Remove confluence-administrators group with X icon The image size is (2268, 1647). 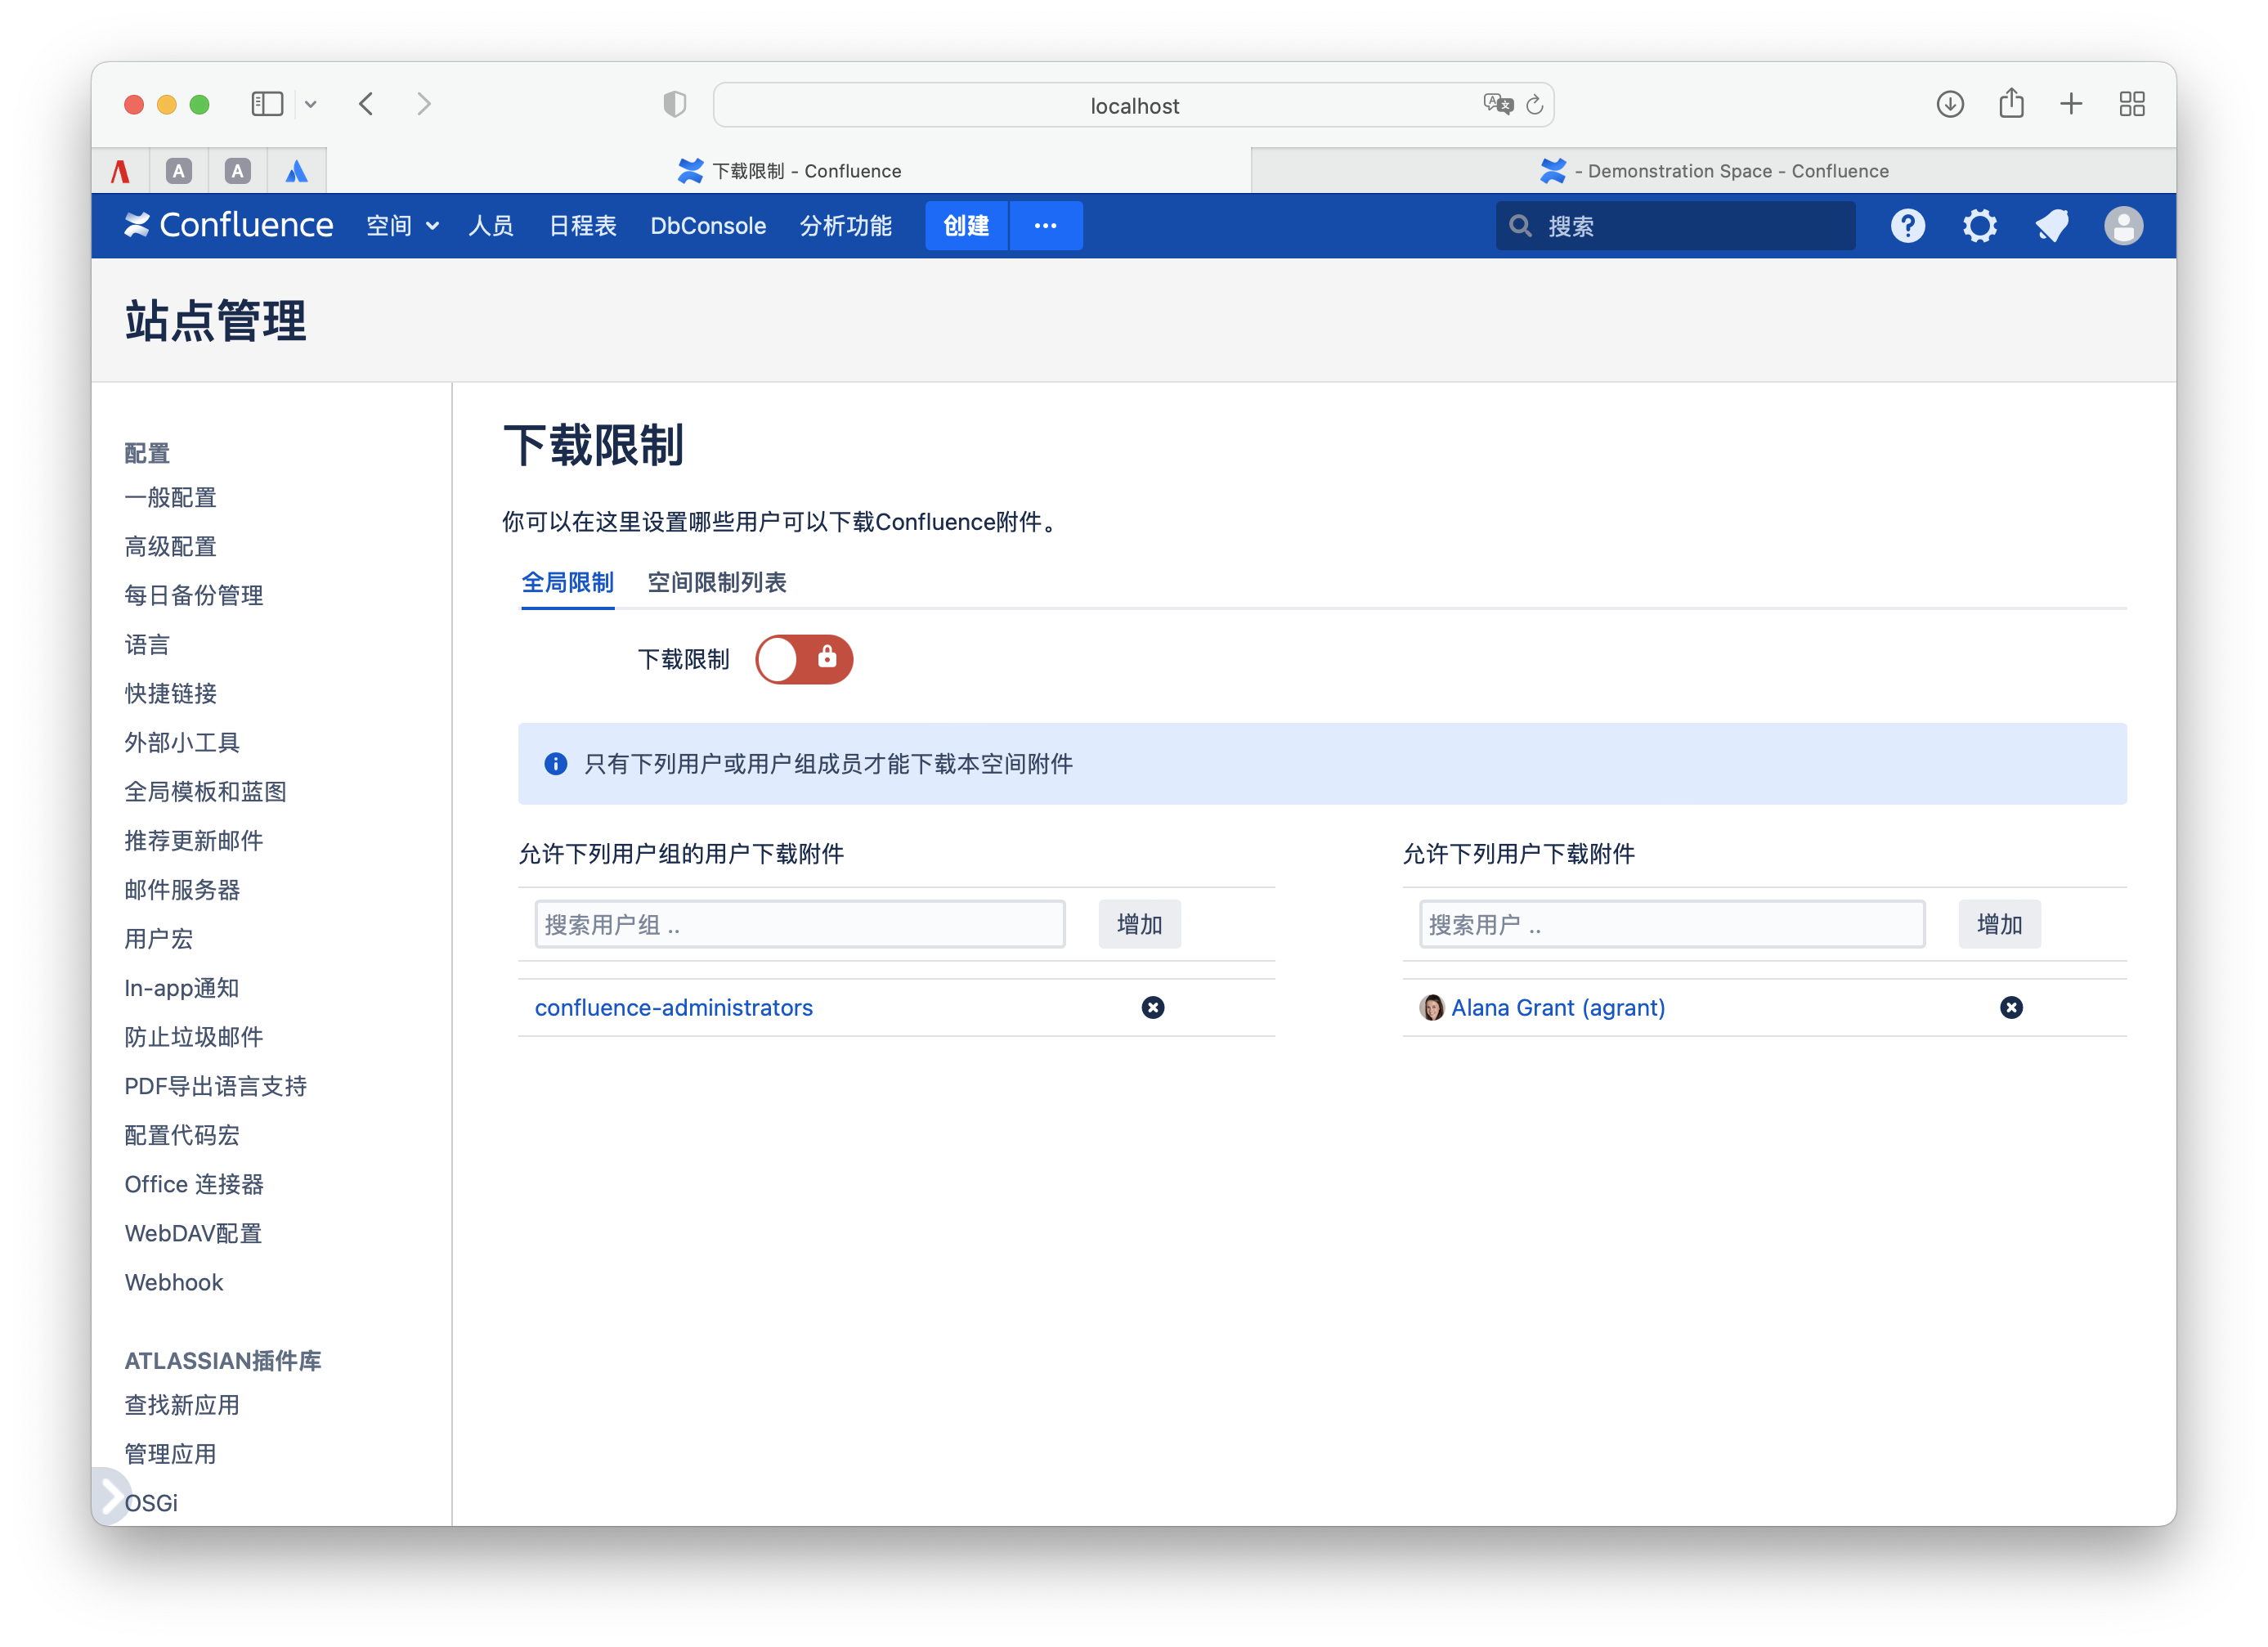coord(1152,1007)
